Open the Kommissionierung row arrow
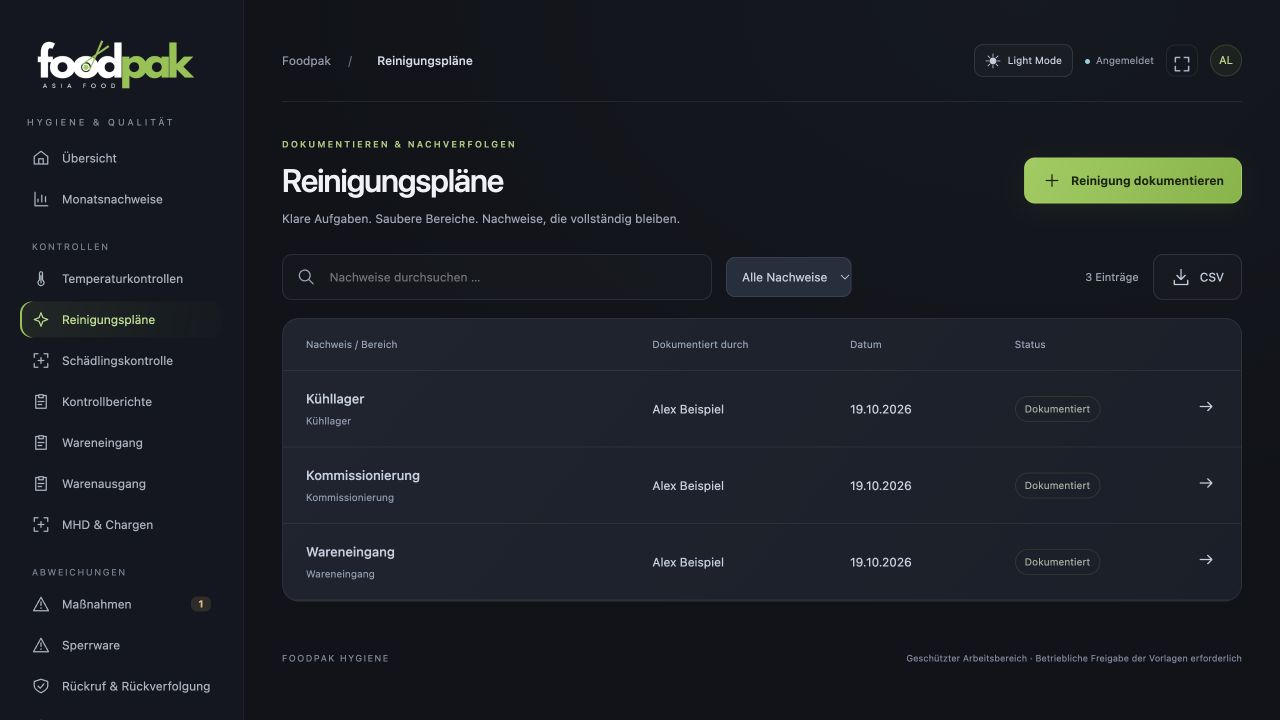The image size is (1280, 720). [1206, 483]
